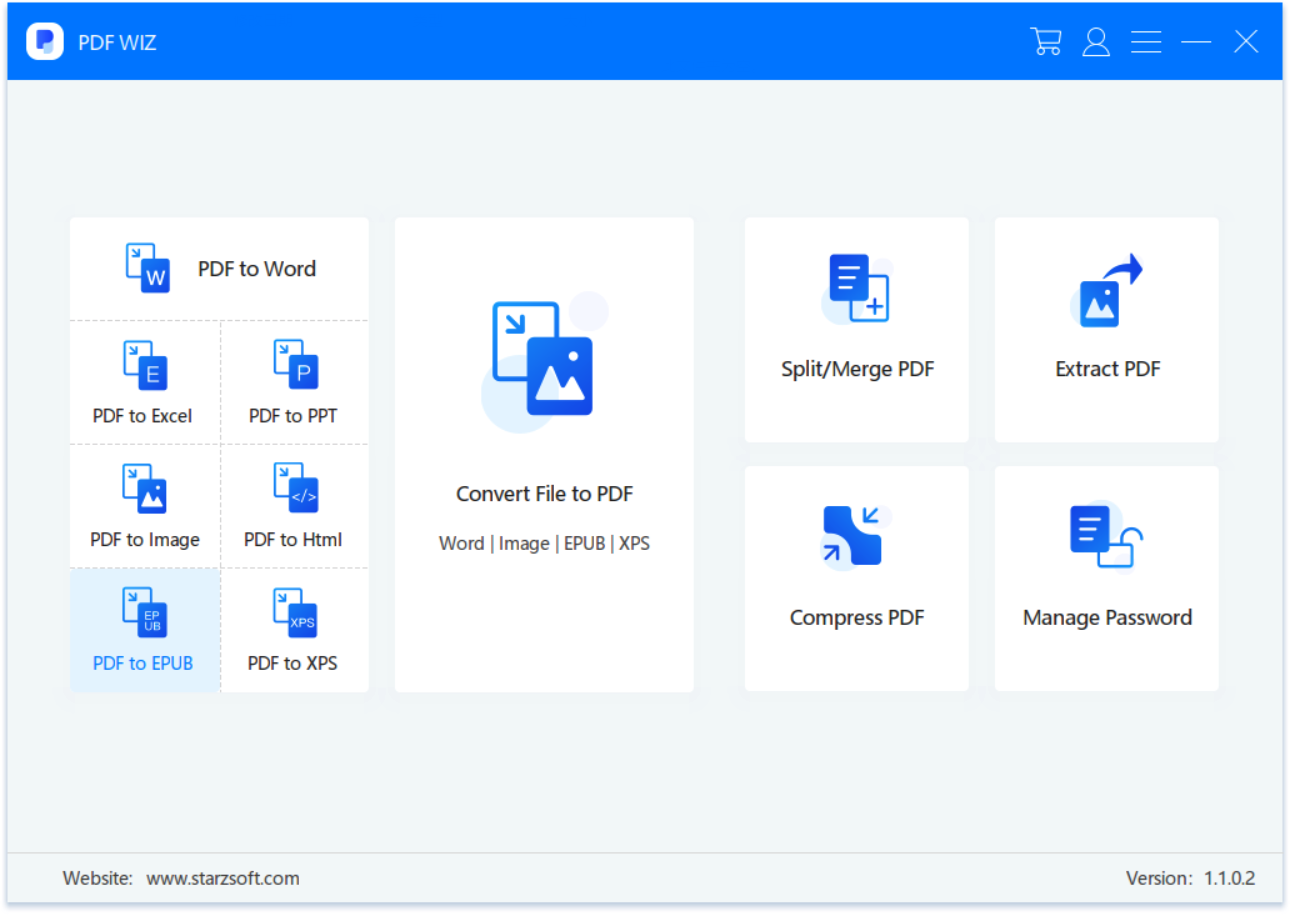The width and height of the screenshot is (1290, 916).
Task: Open the shopping cart purchase icon
Action: (x=1046, y=41)
